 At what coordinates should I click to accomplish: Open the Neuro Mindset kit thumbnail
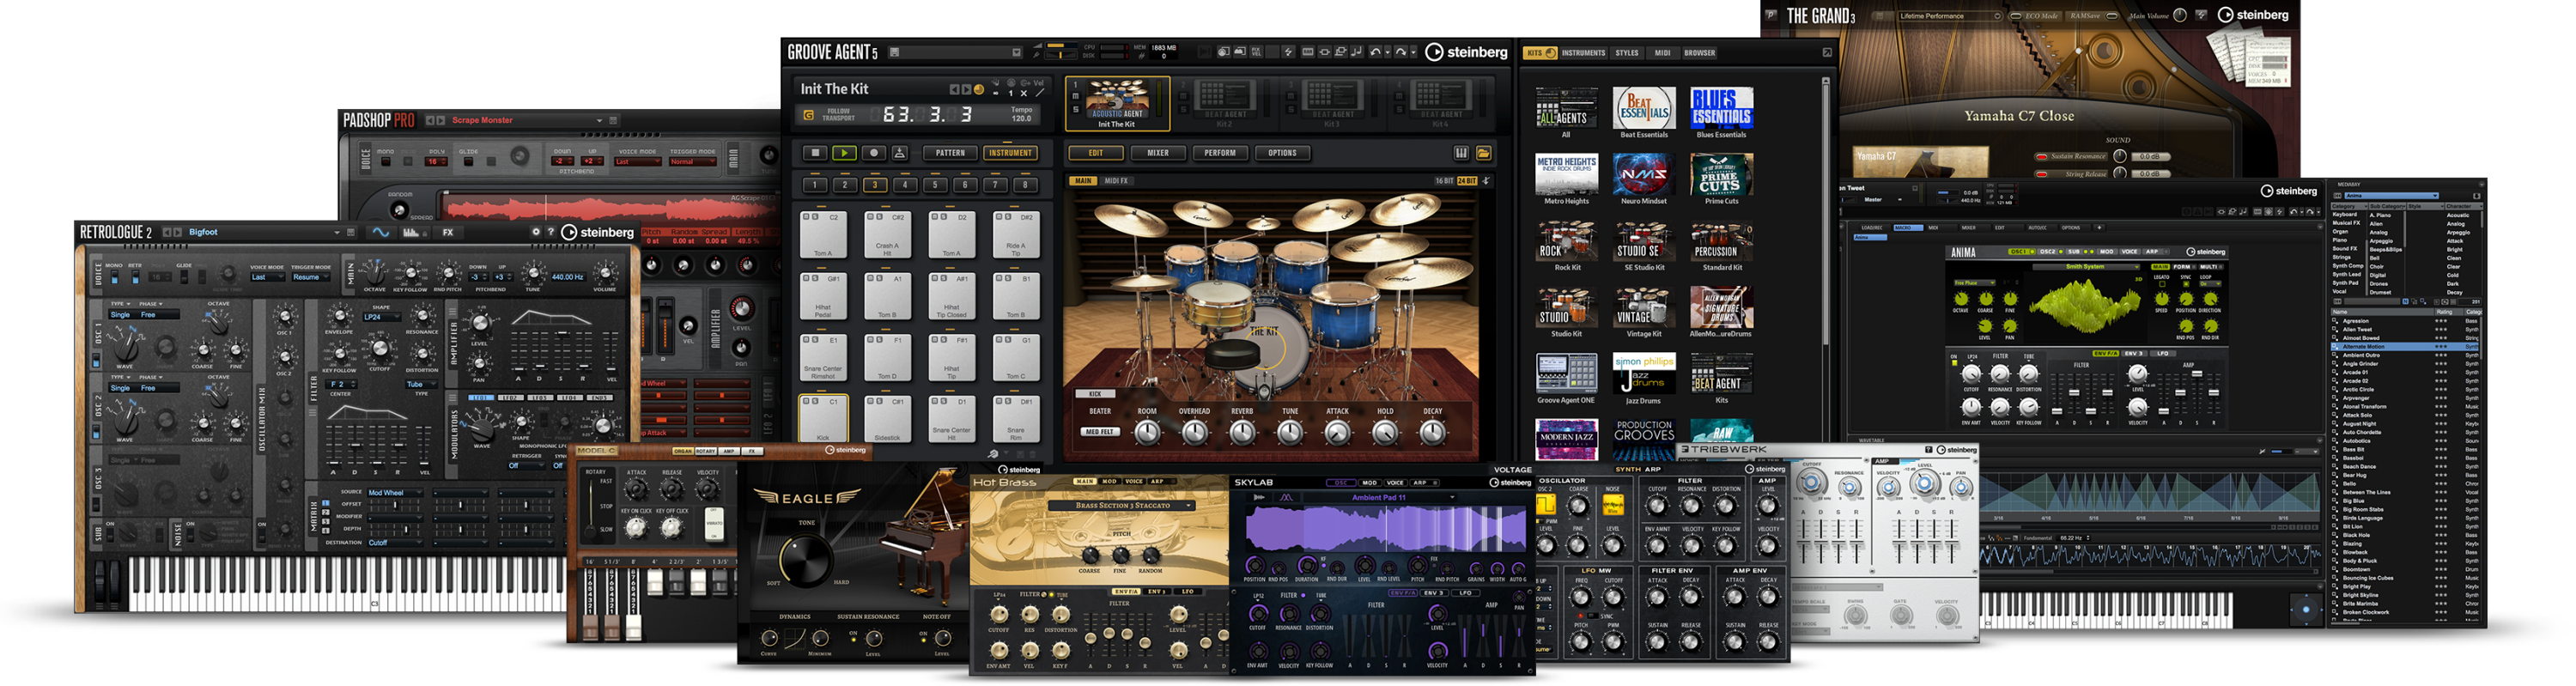pos(1643,174)
